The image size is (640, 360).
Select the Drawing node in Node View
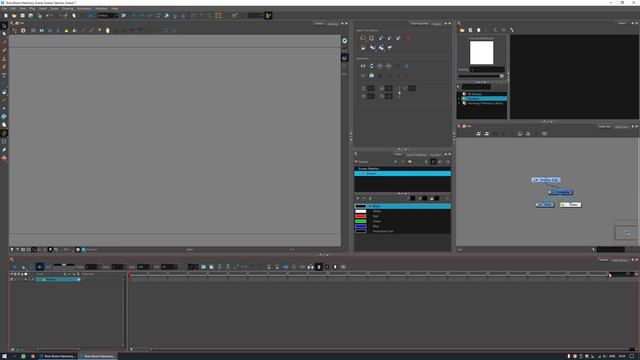(x=546, y=180)
